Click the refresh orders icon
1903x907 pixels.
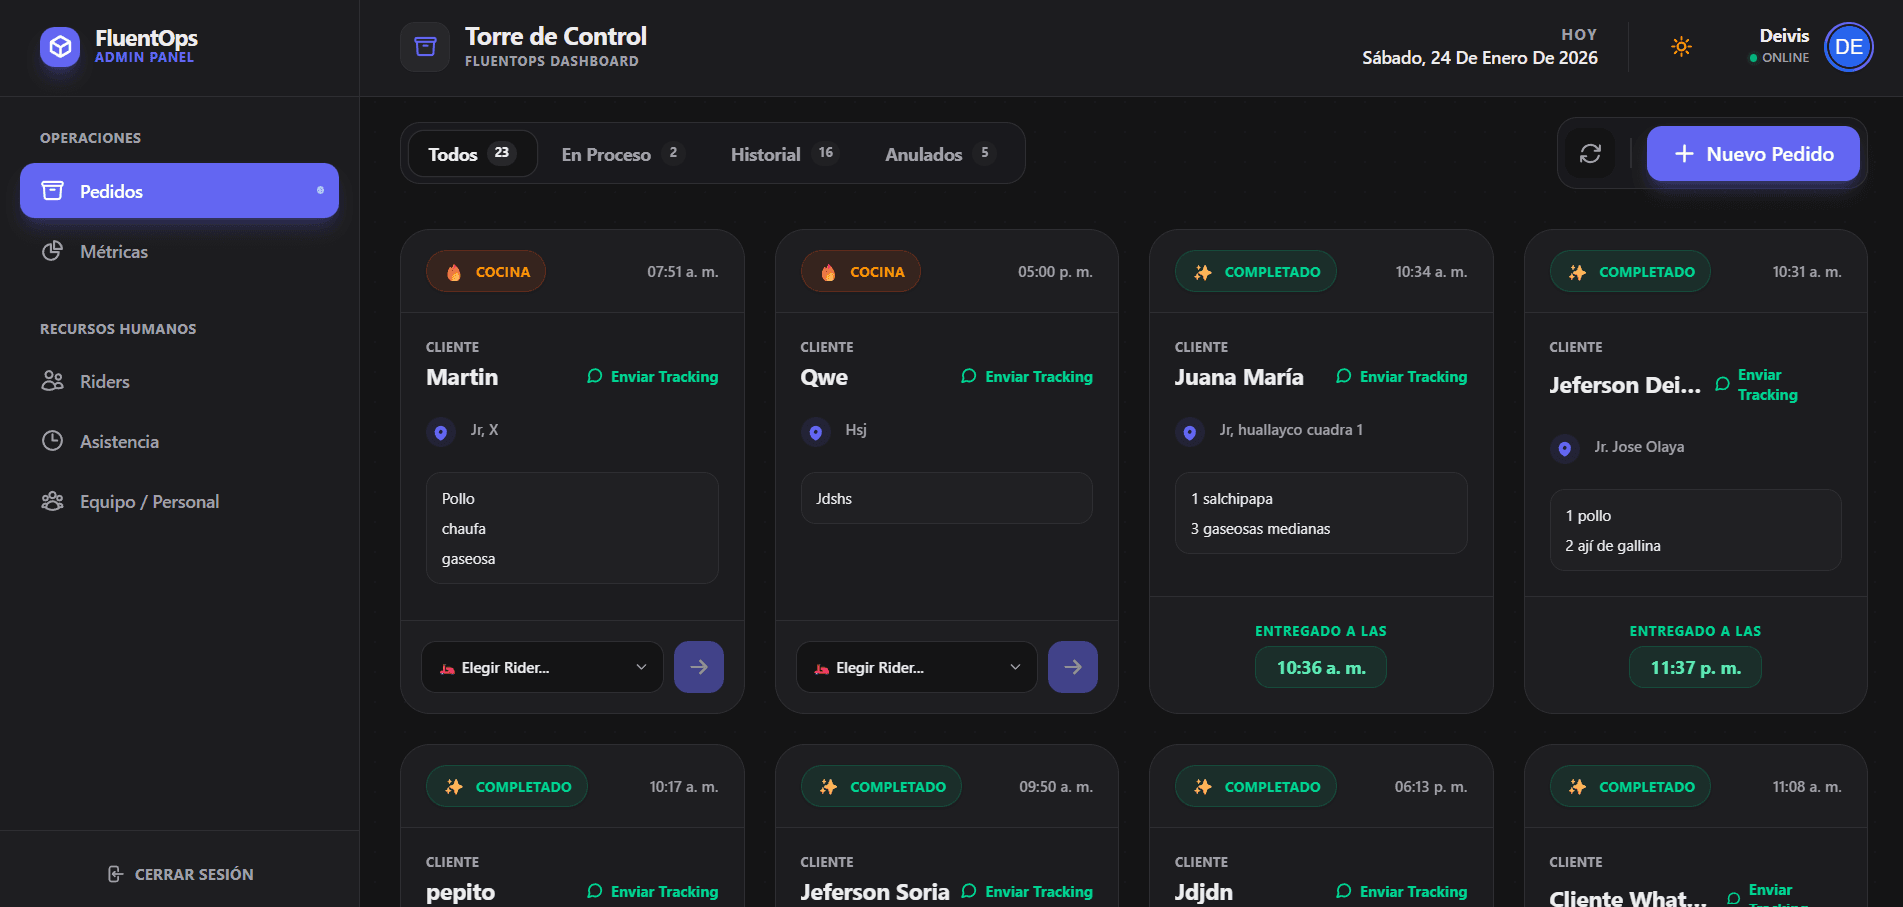click(1590, 153)
